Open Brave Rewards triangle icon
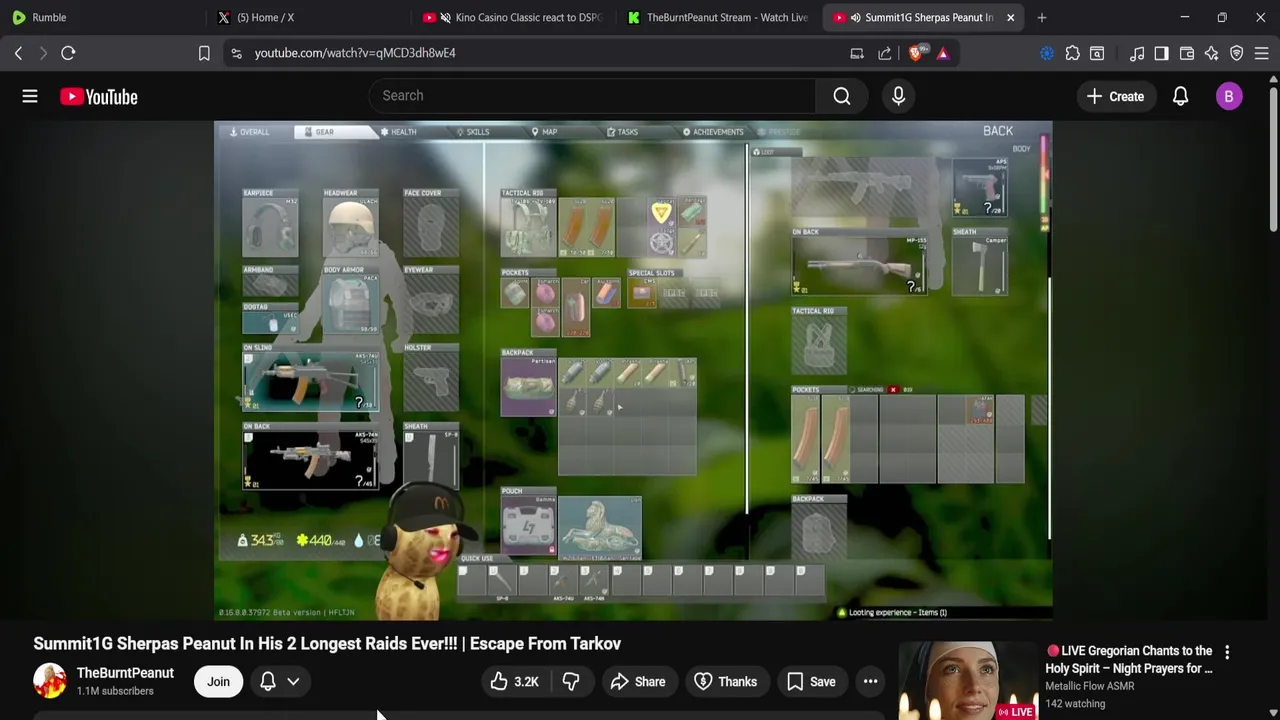The image size is (1280, 720). 943,53
